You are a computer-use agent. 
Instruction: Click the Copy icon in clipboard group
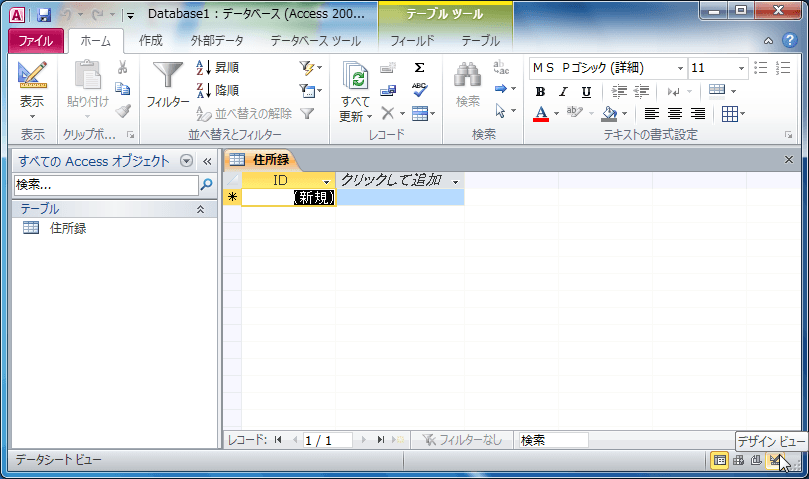[x=122, y=89]
